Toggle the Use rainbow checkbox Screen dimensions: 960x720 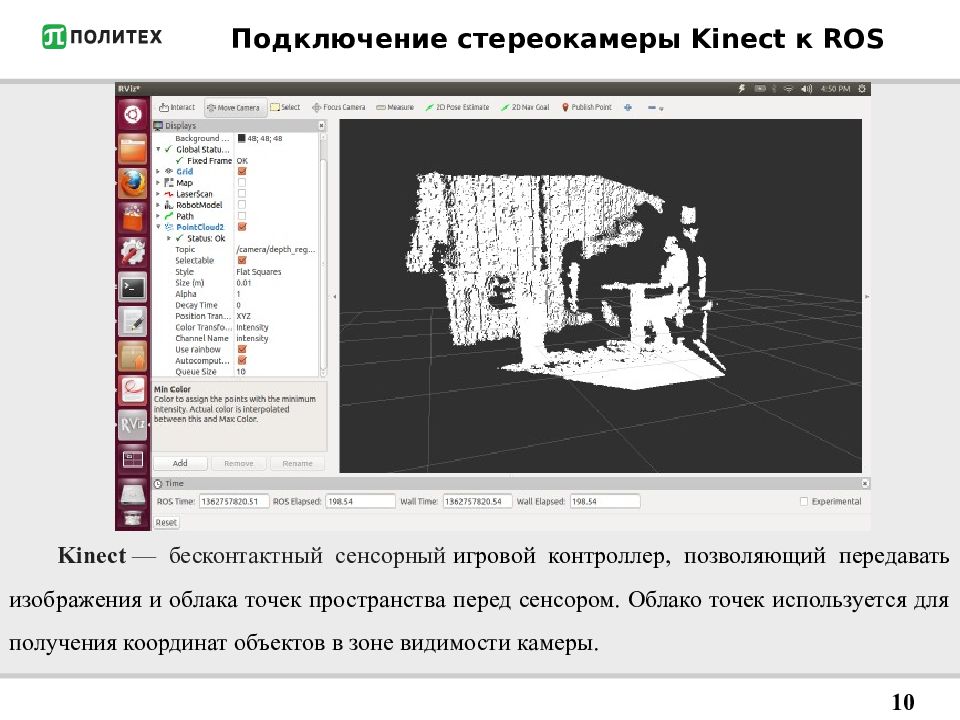click(242, 350)
